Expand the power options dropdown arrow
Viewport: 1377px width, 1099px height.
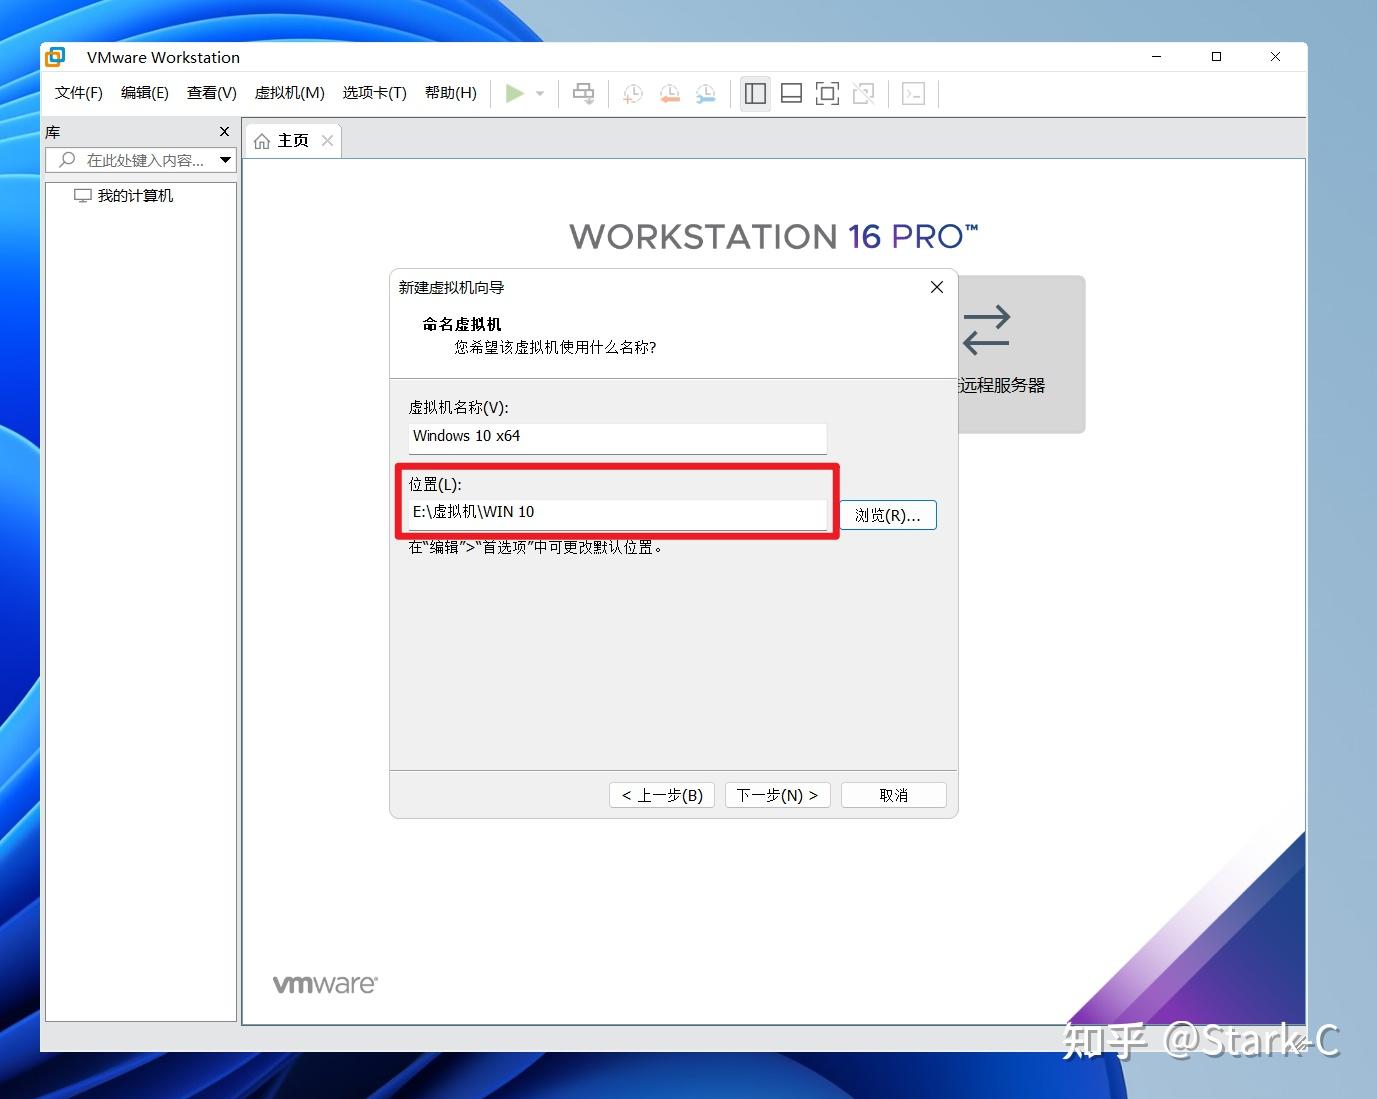tap(538, 93)
